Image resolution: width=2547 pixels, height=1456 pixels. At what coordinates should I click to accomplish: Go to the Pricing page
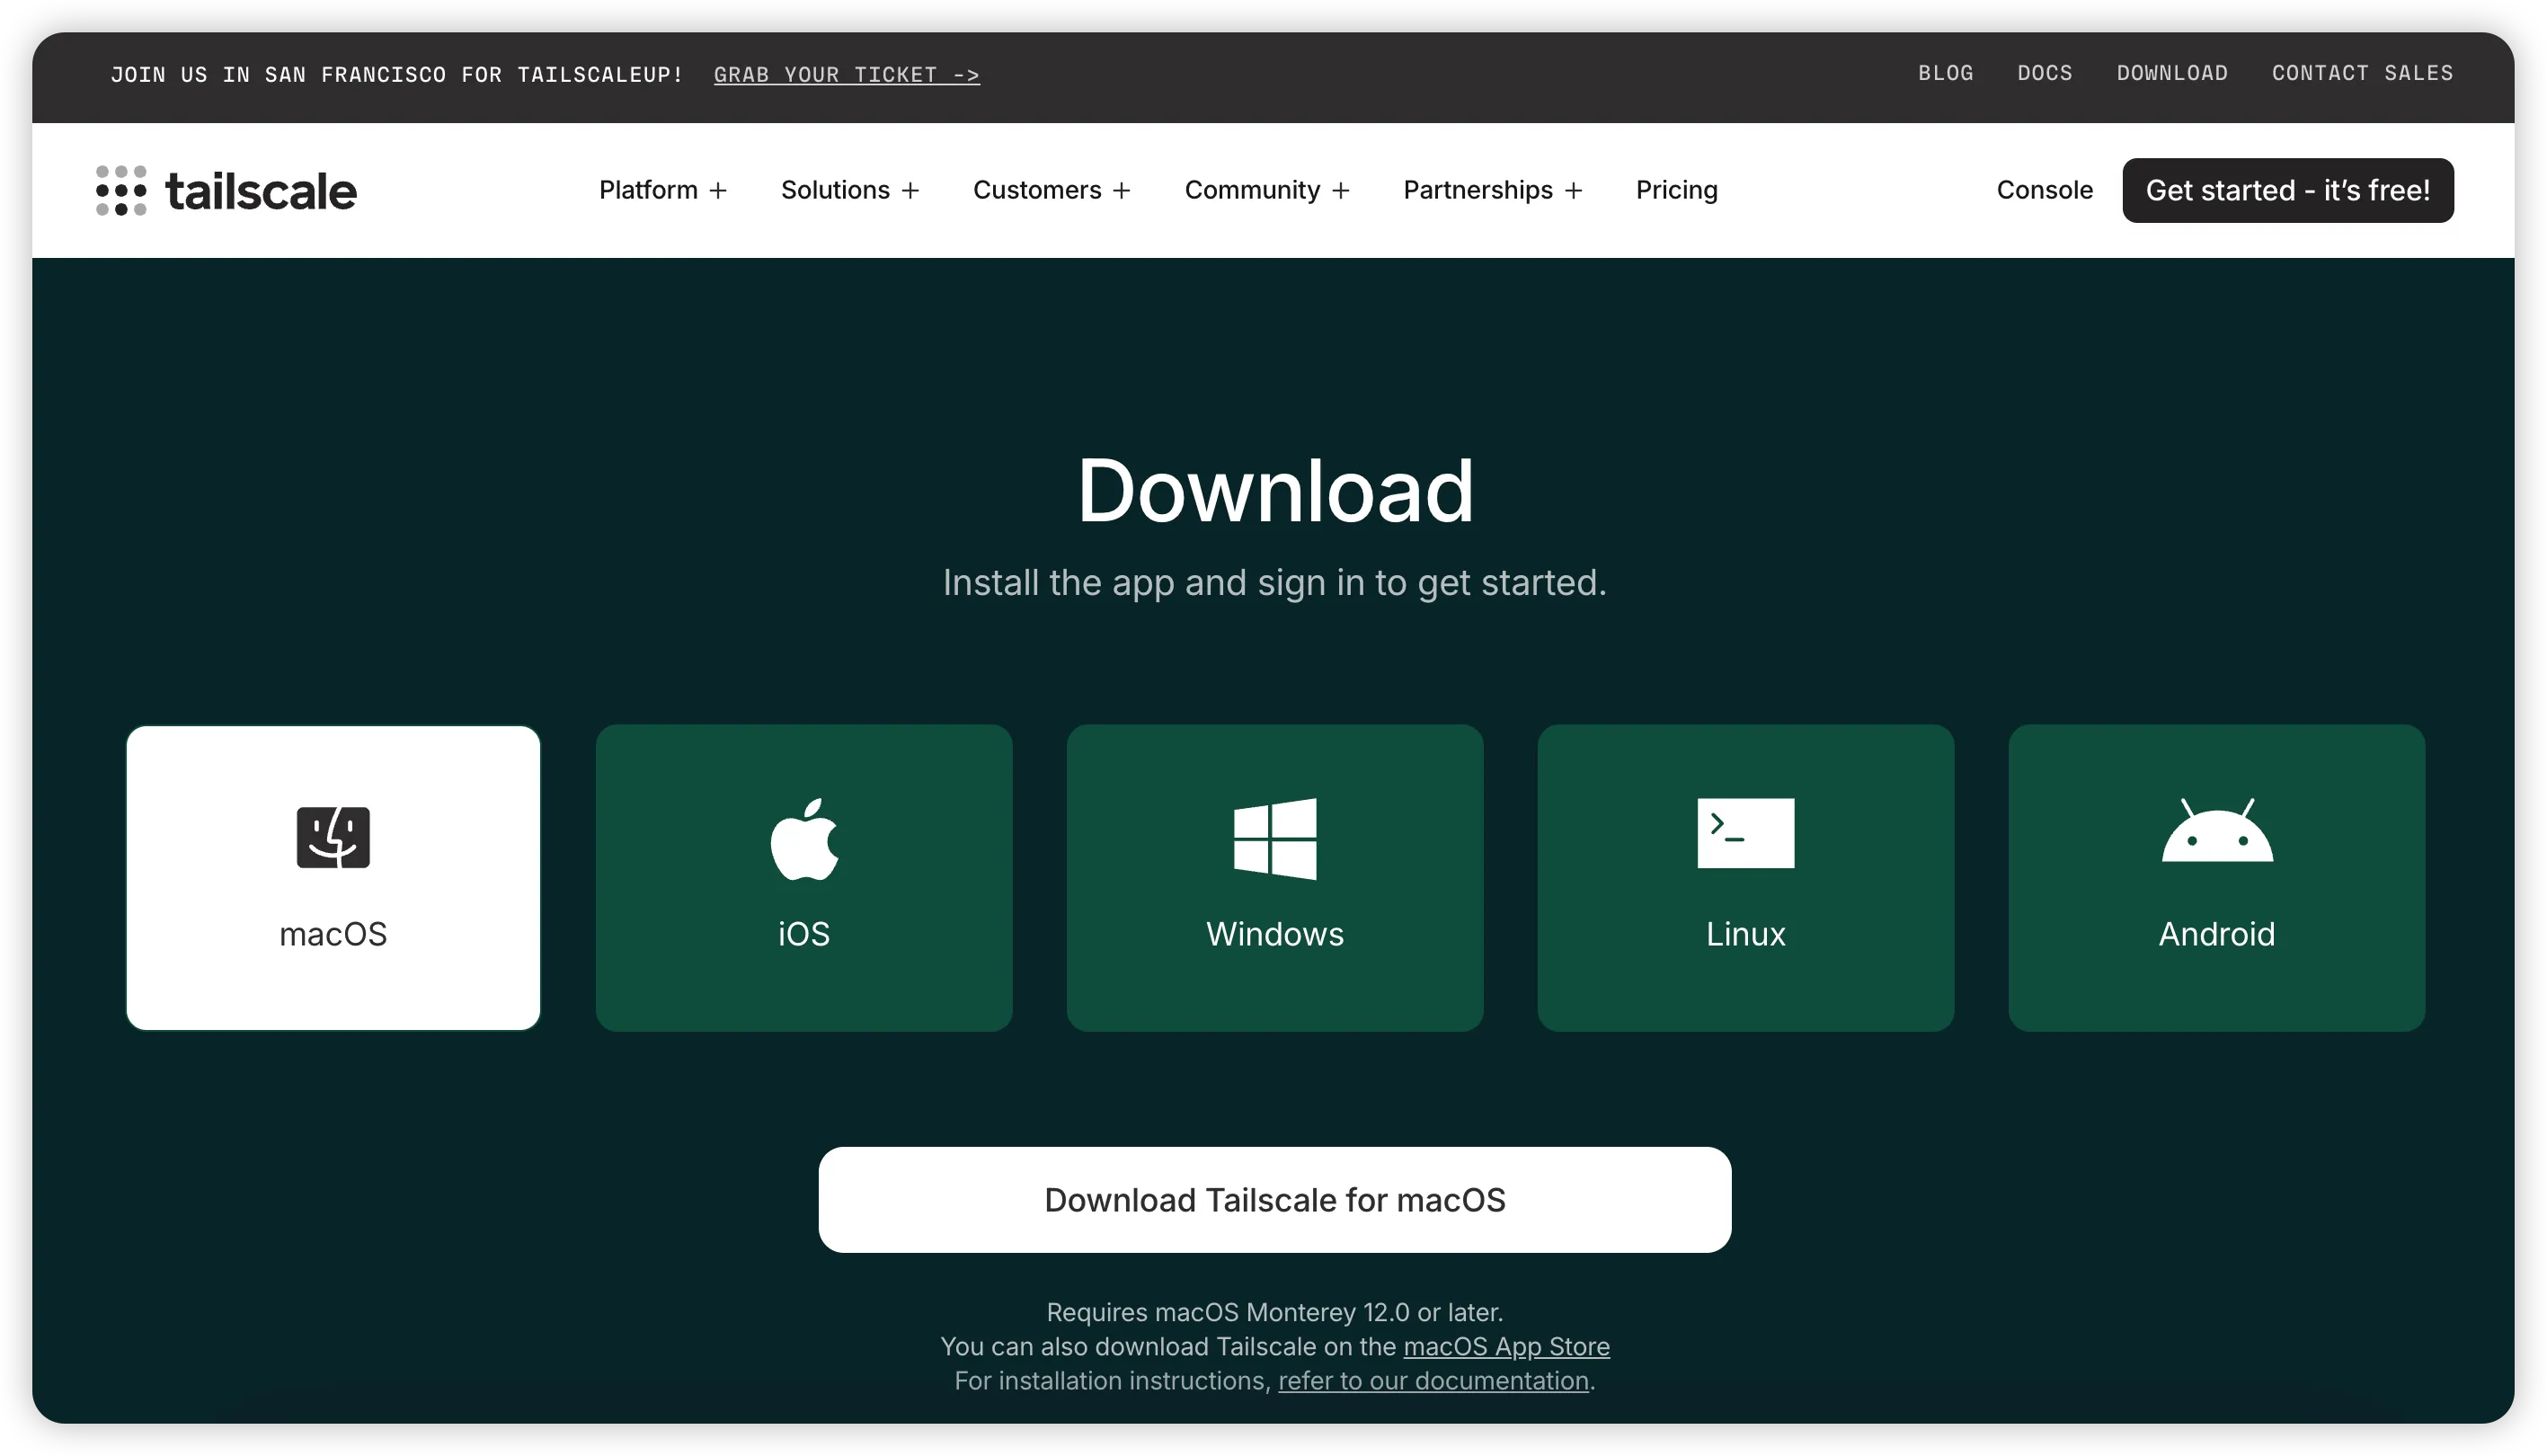pyautogui.click(x=1676, y=190)
